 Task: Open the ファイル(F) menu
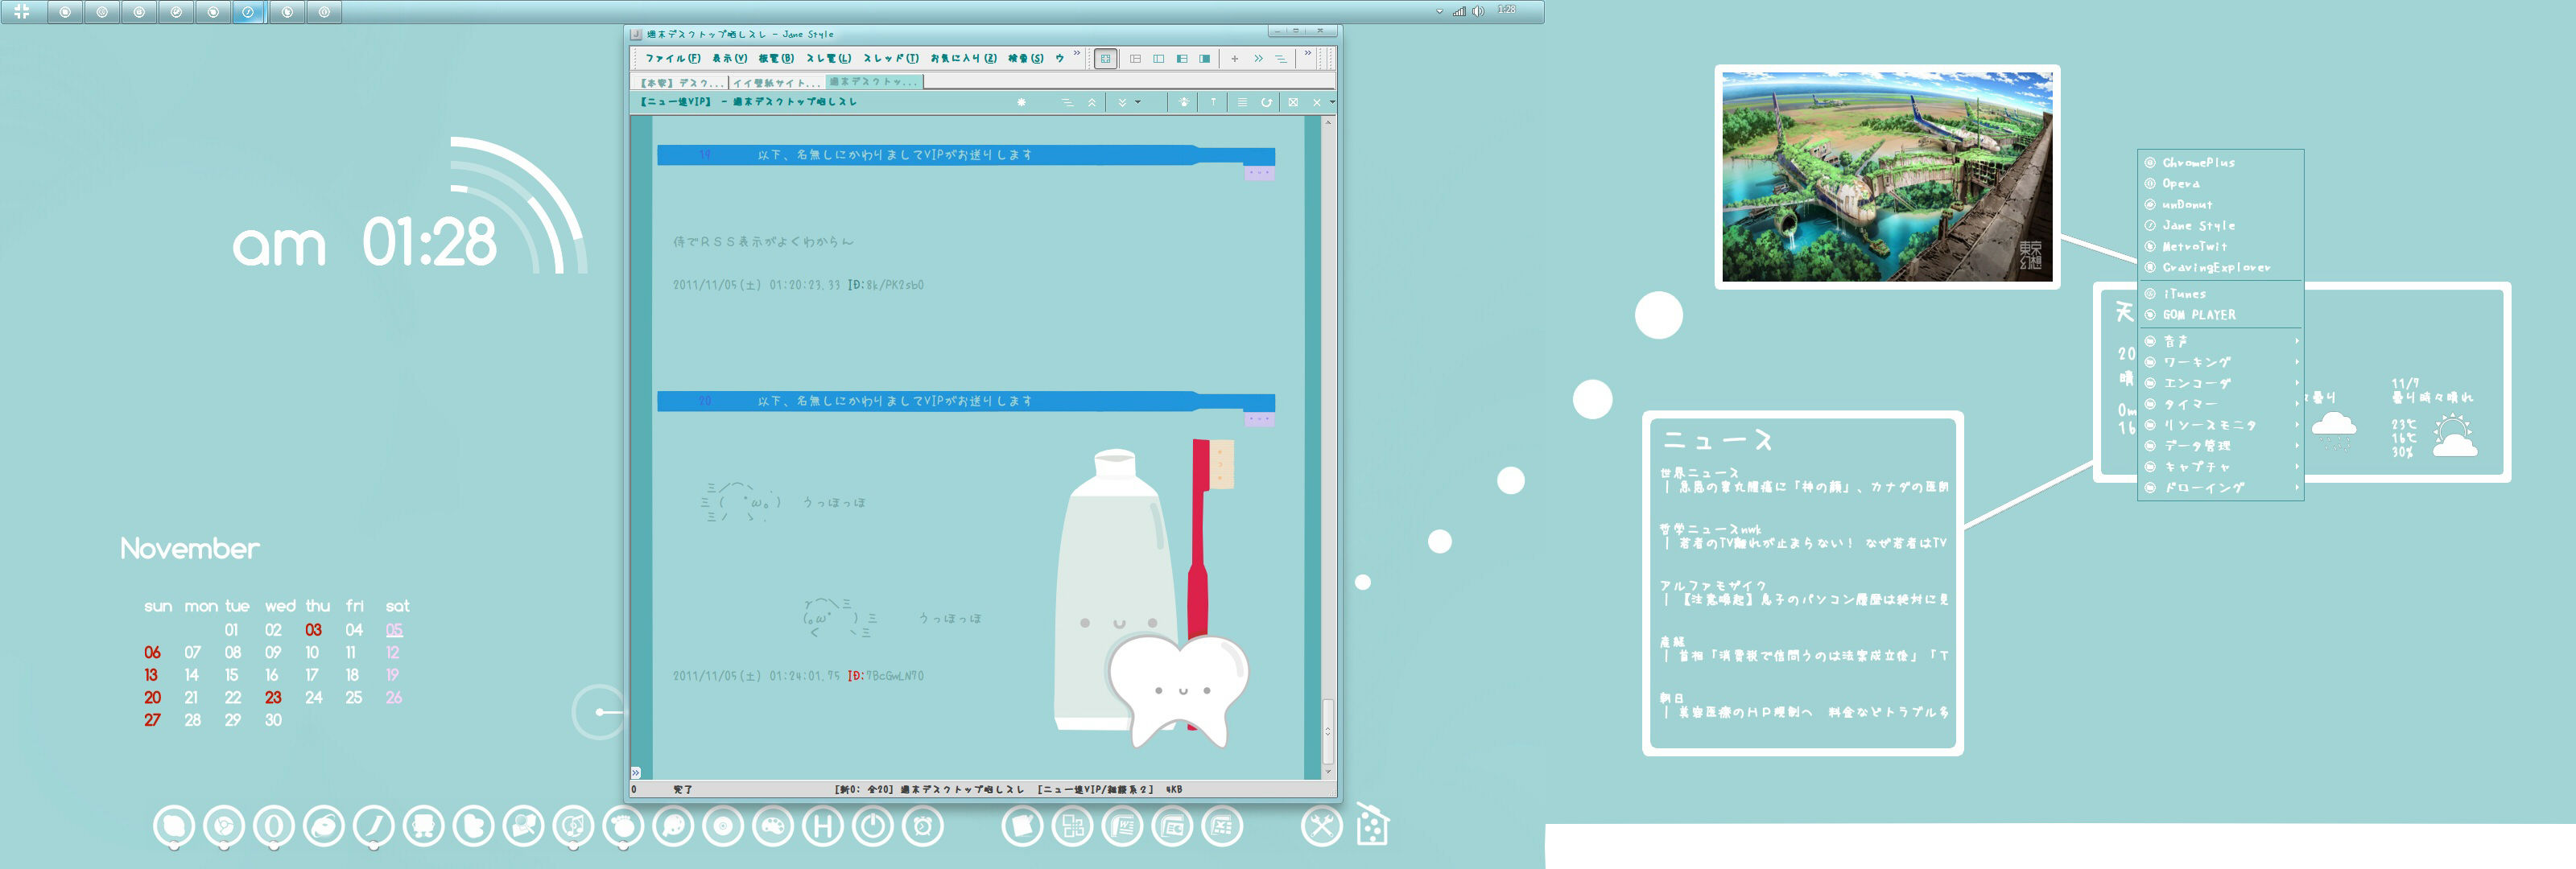673,59
